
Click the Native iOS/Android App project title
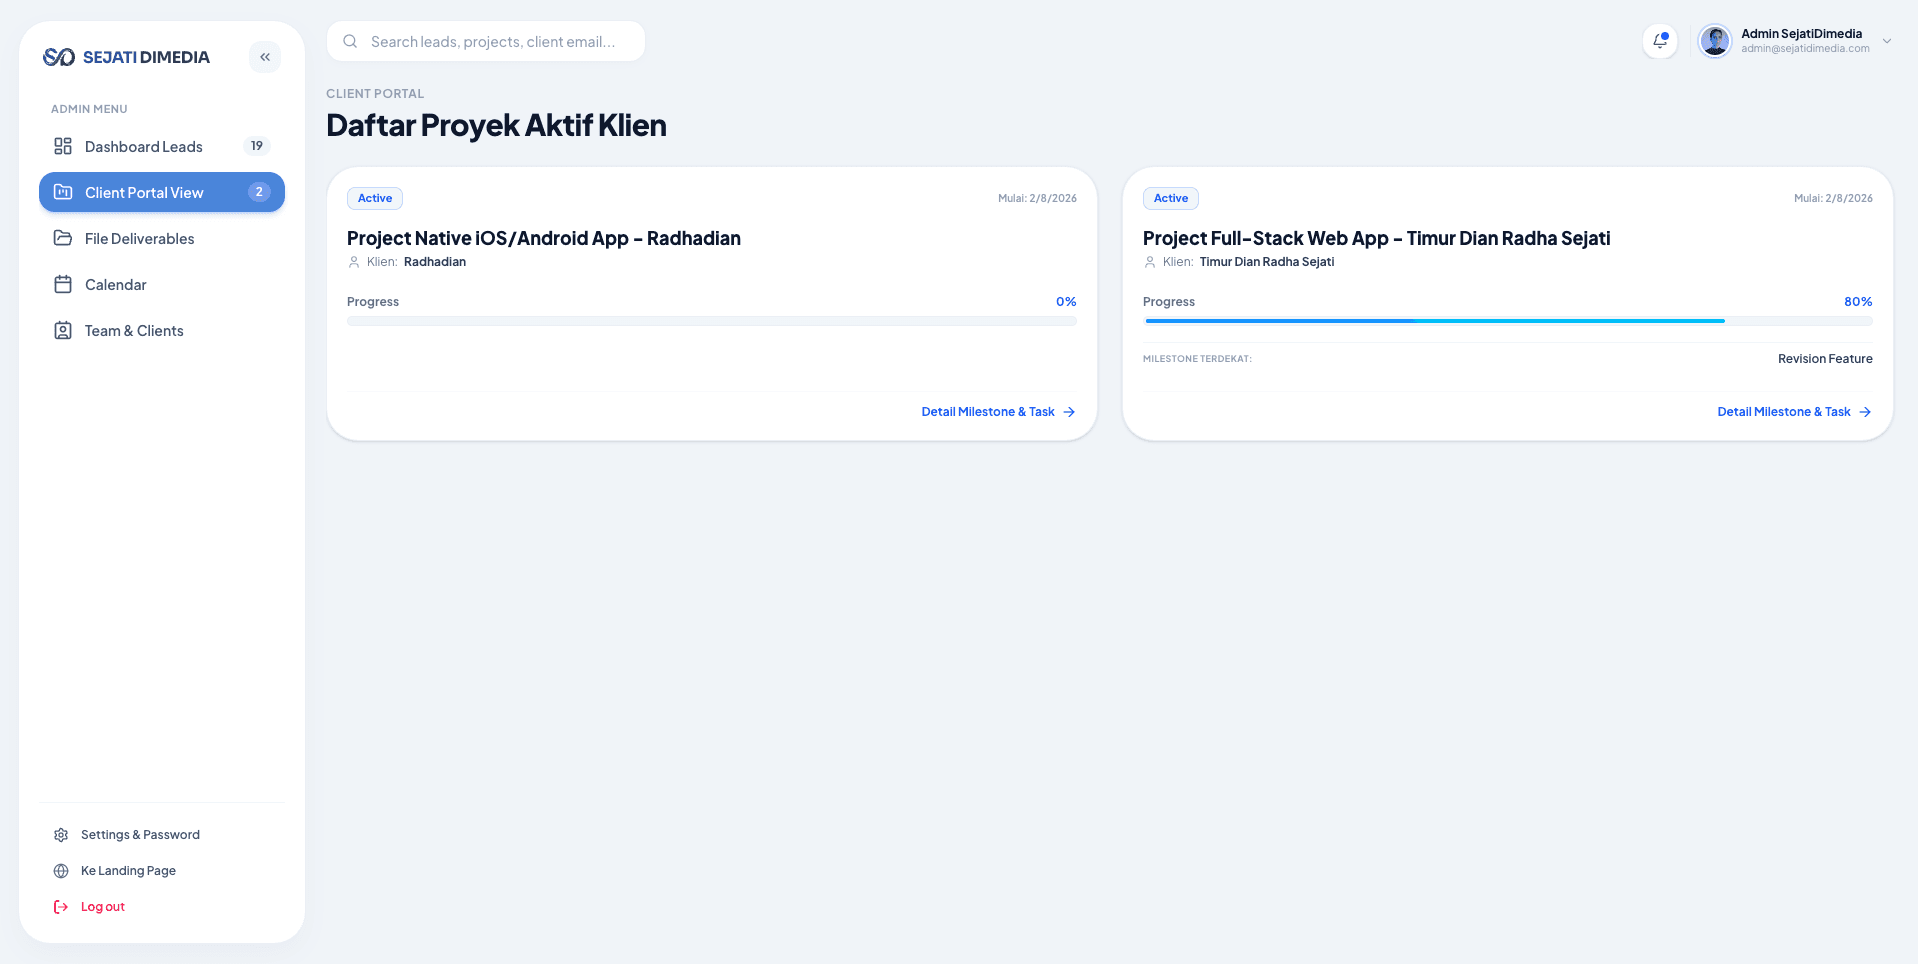tap(544, 238)
